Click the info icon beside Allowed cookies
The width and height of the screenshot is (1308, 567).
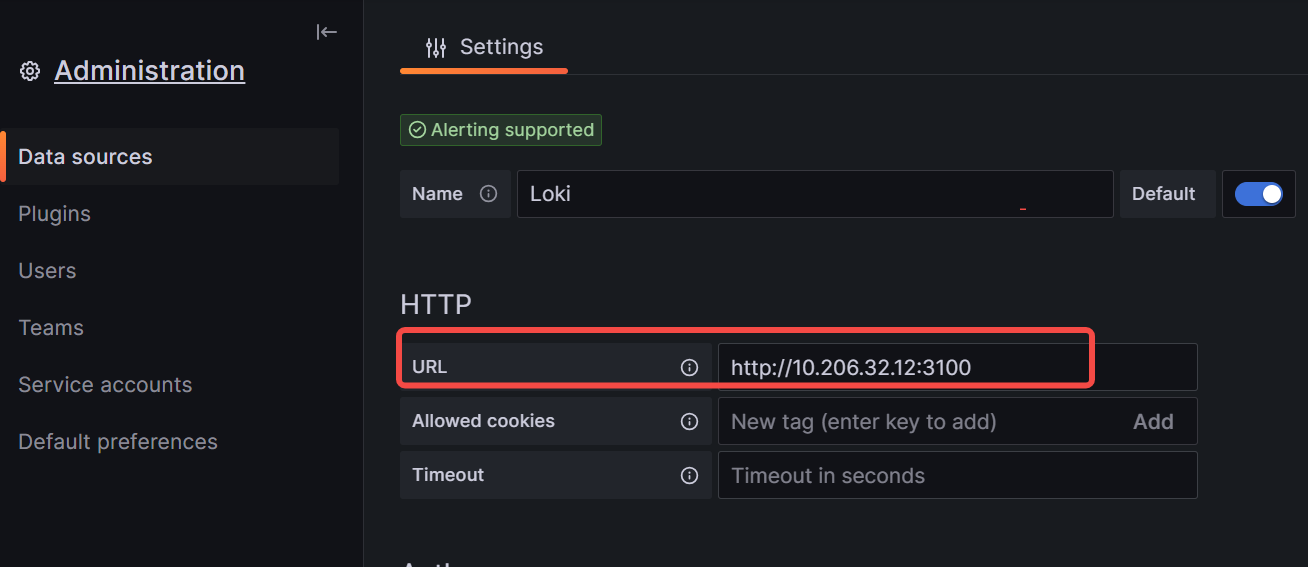tap(689, 422)
